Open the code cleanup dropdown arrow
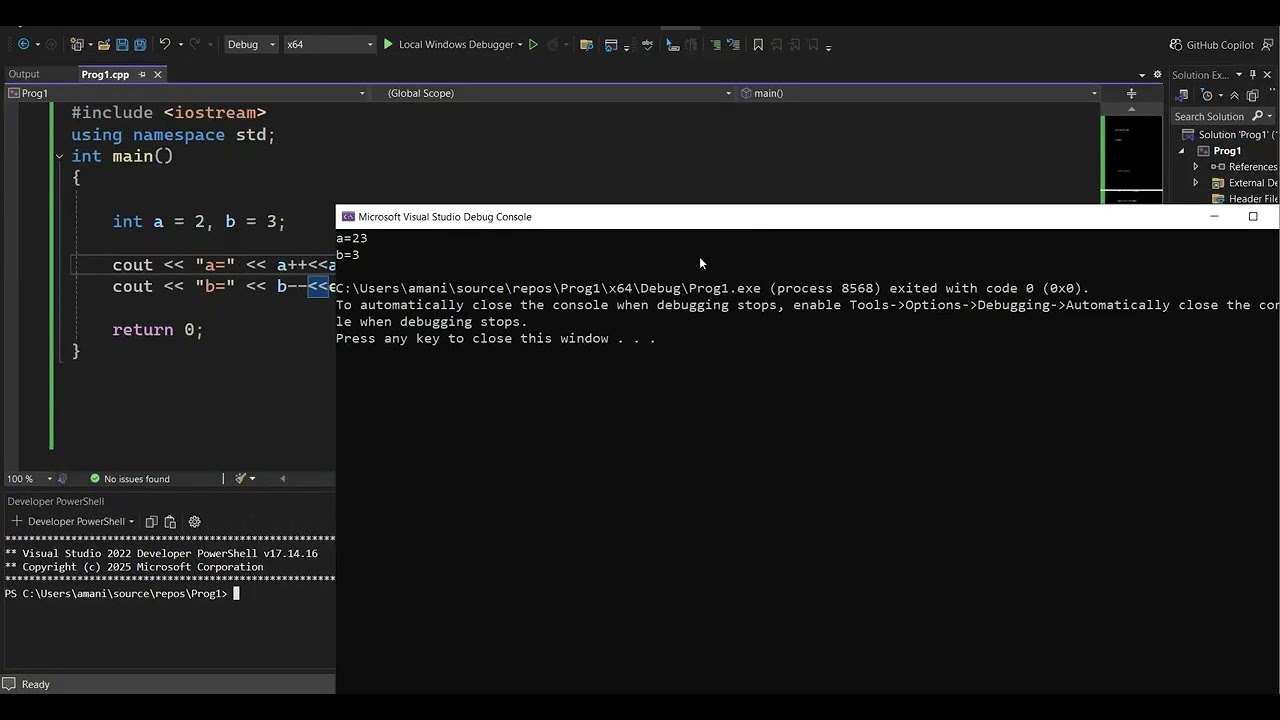Image resolution: width=1280 pixels, height=720 pixels. point(252,478)
